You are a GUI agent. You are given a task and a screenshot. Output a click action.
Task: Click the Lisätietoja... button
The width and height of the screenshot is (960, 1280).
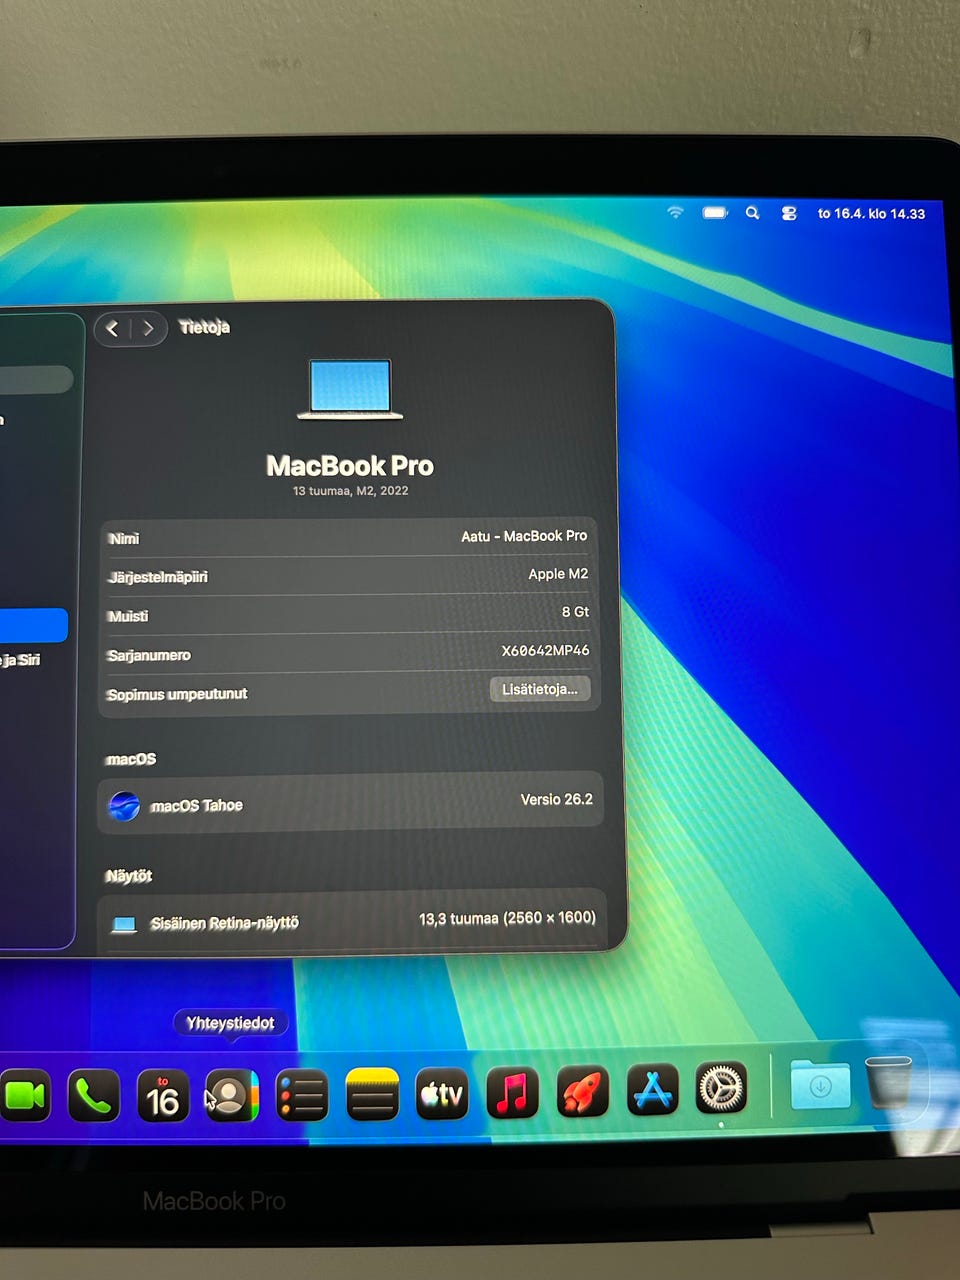(540, 689)
